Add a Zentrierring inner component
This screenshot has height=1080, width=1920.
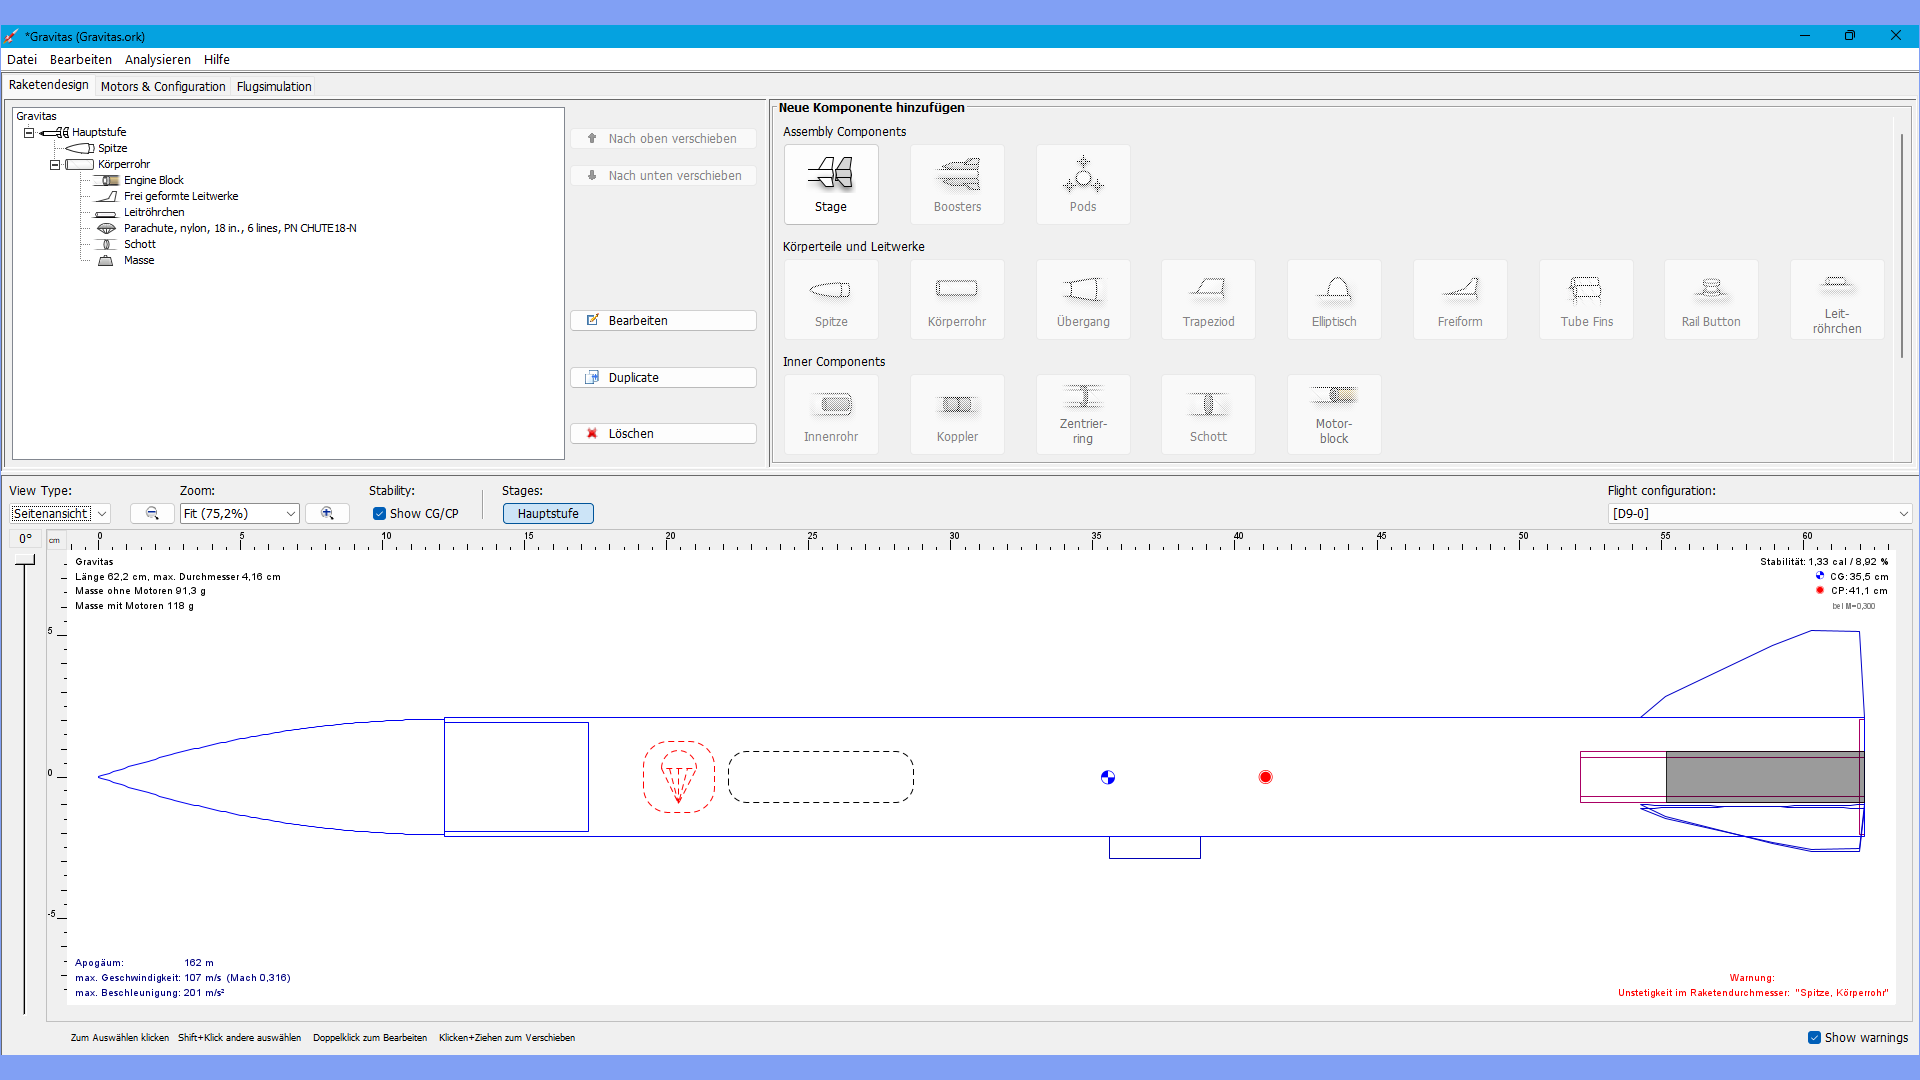(x=1083, y=414)
